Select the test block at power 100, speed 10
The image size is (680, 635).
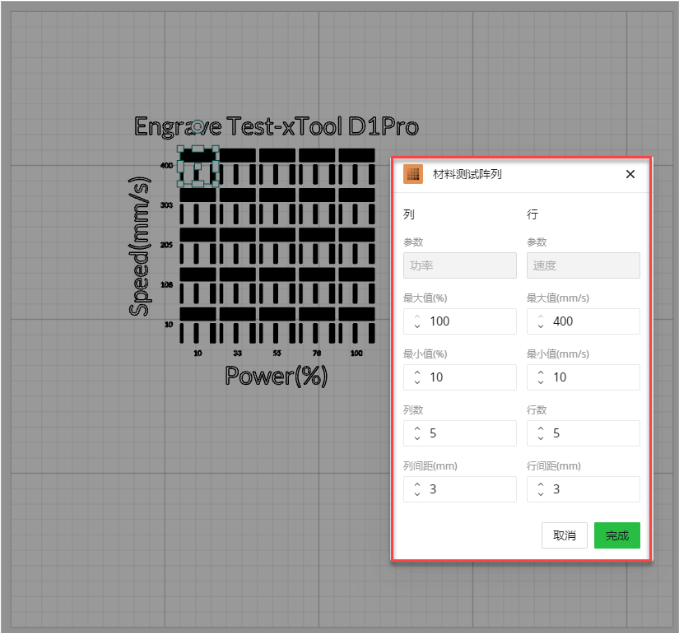pyautogui.click(x=356, y=325)
